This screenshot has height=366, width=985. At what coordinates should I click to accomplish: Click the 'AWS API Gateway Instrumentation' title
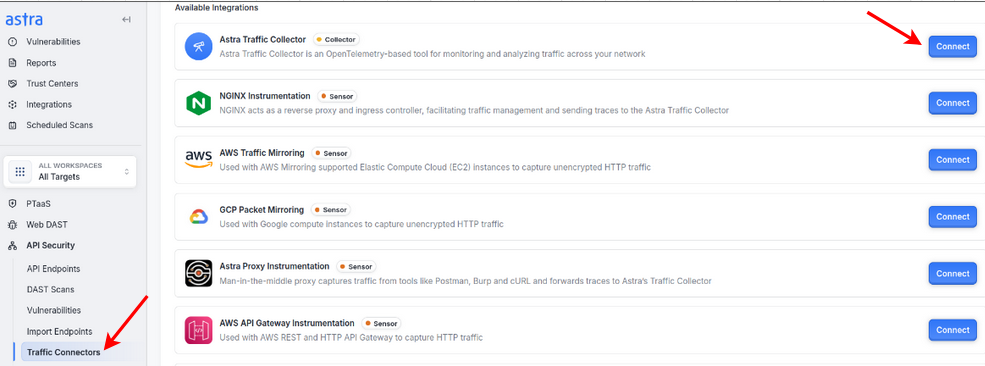[x=287, y=323]
